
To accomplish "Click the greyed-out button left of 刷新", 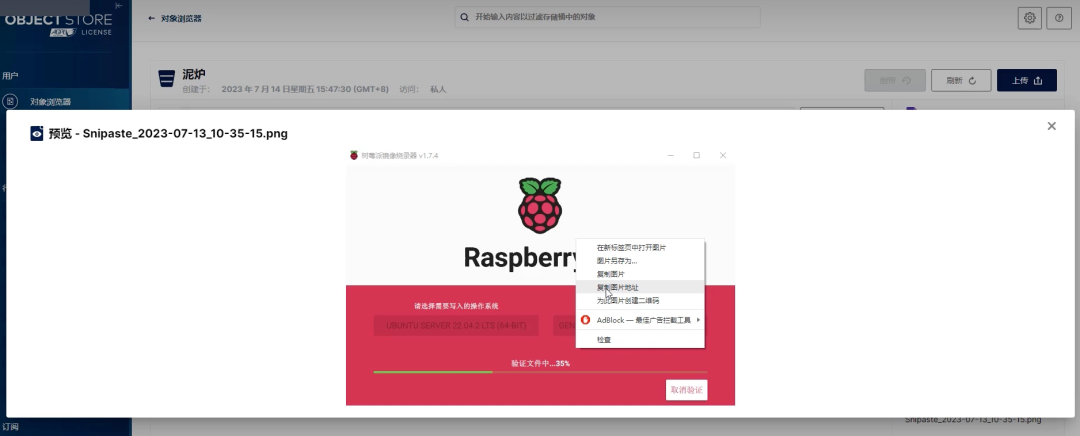I will (895, 81).
